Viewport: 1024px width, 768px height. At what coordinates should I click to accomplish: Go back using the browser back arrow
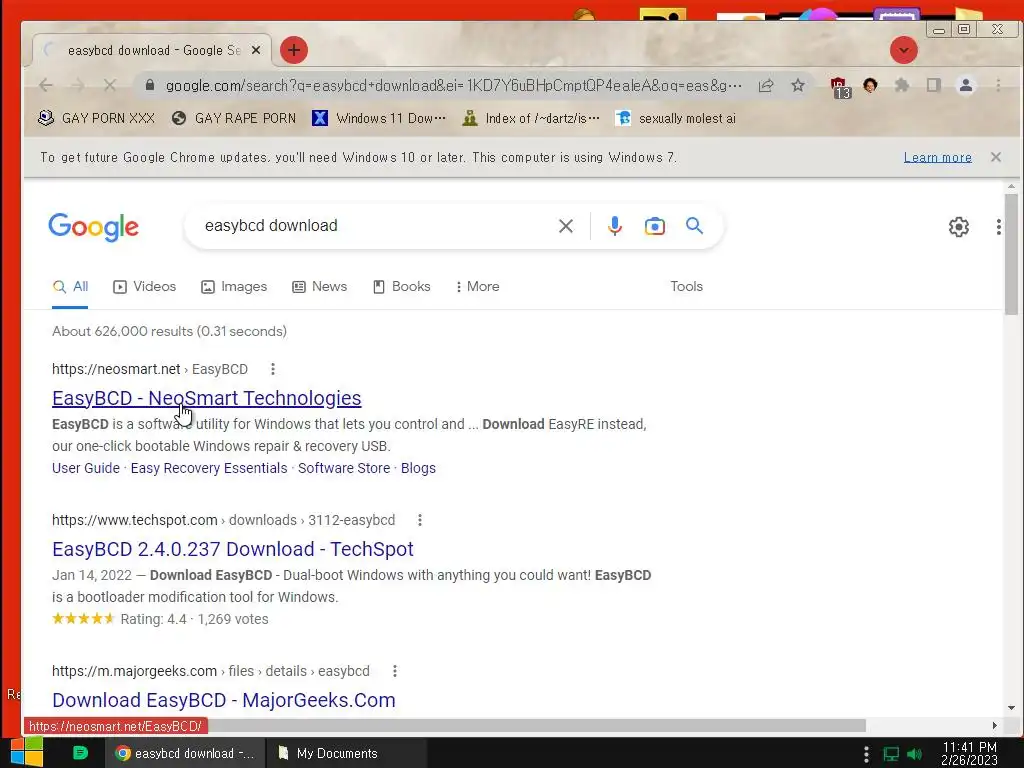point(46,86)
